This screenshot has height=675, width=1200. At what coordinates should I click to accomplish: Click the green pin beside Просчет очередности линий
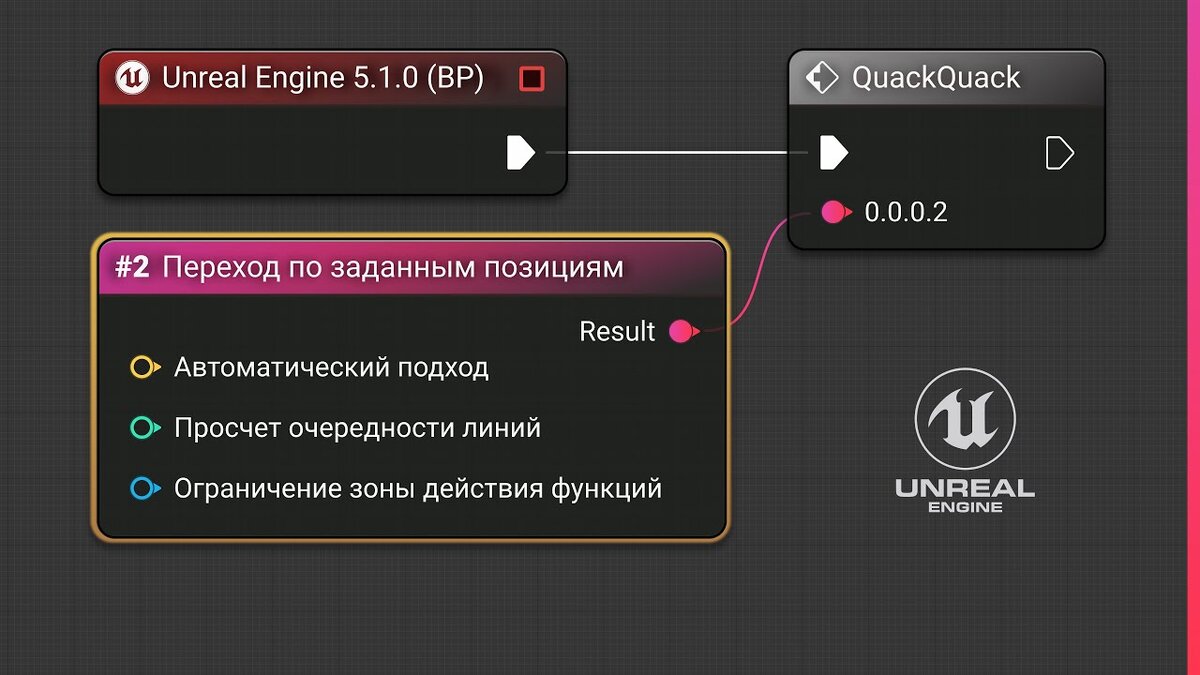click(x=145, y=428)
